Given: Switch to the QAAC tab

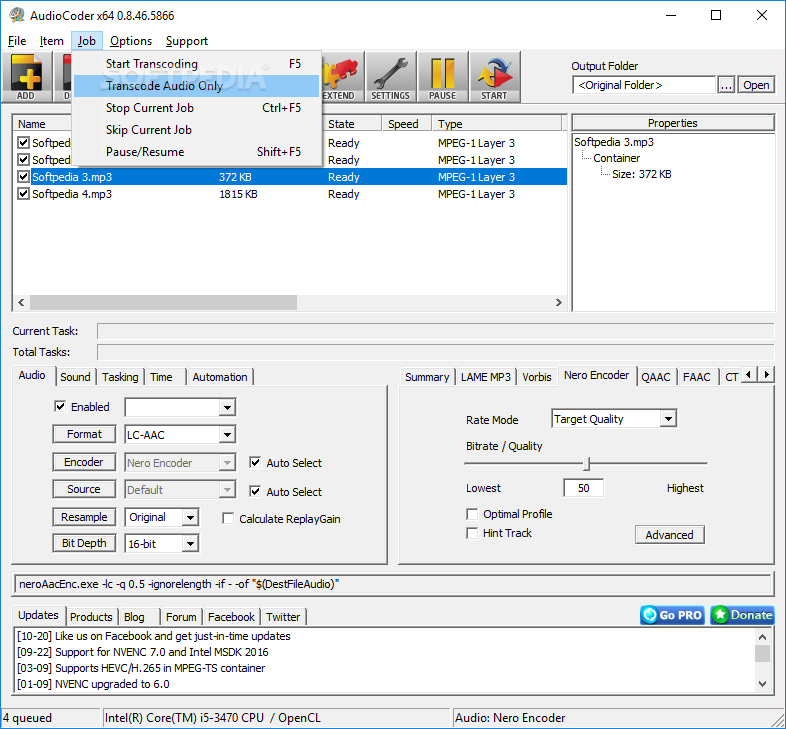Looking at the screenshot, I should click(x=656, y=377).
